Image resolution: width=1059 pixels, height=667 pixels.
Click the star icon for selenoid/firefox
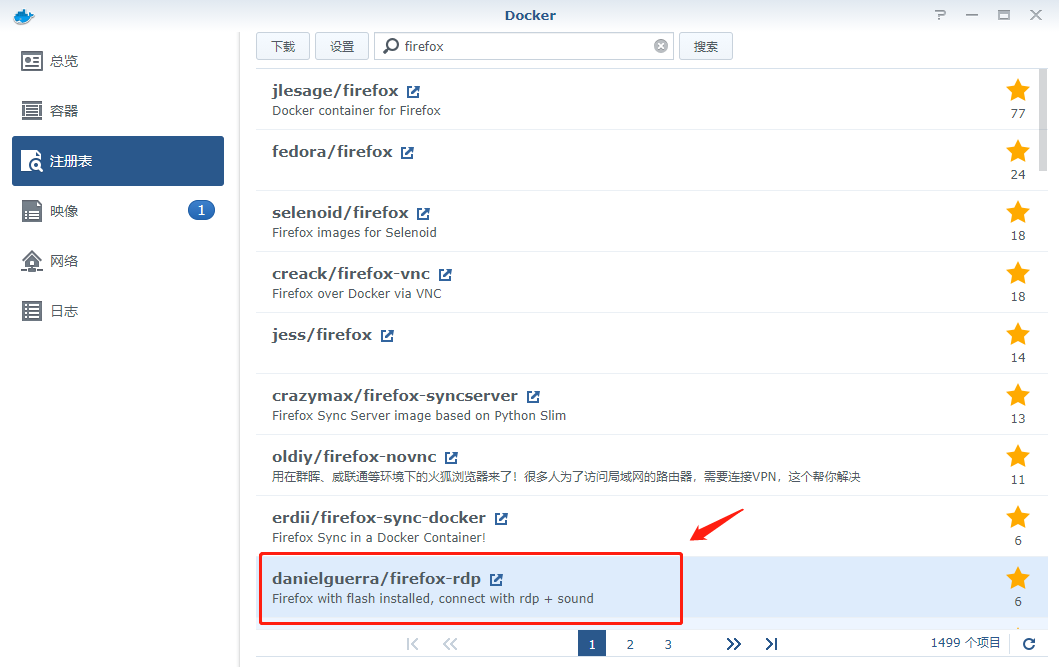coord(1018,212)
